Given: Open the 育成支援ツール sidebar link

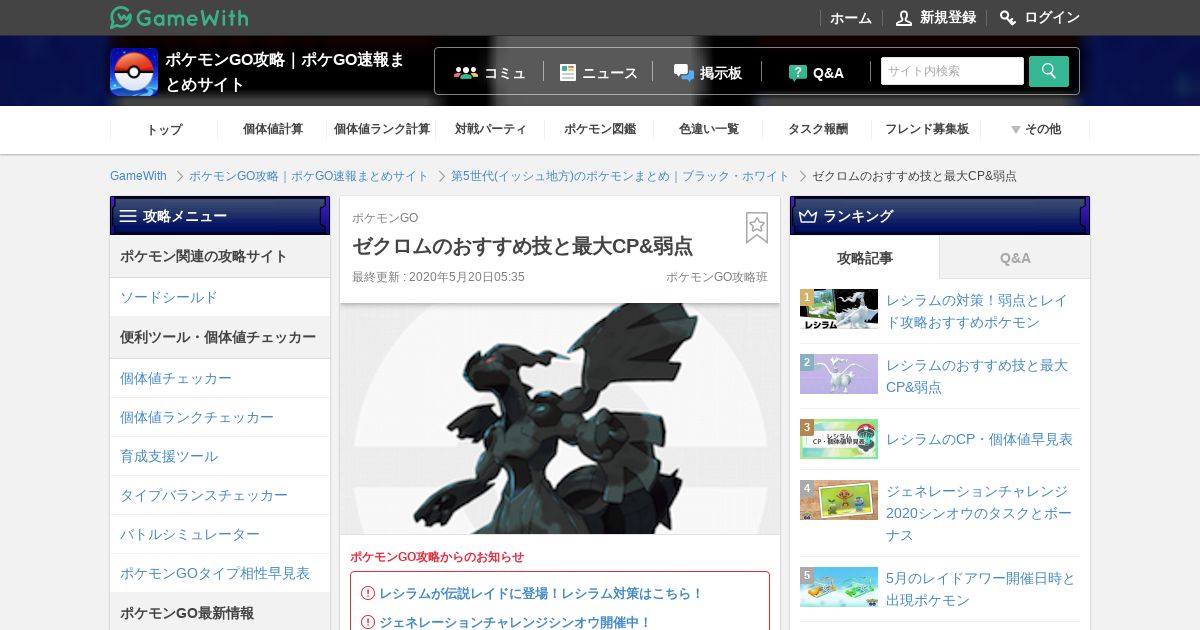Looking at the screenshot, I should [169, 456].
